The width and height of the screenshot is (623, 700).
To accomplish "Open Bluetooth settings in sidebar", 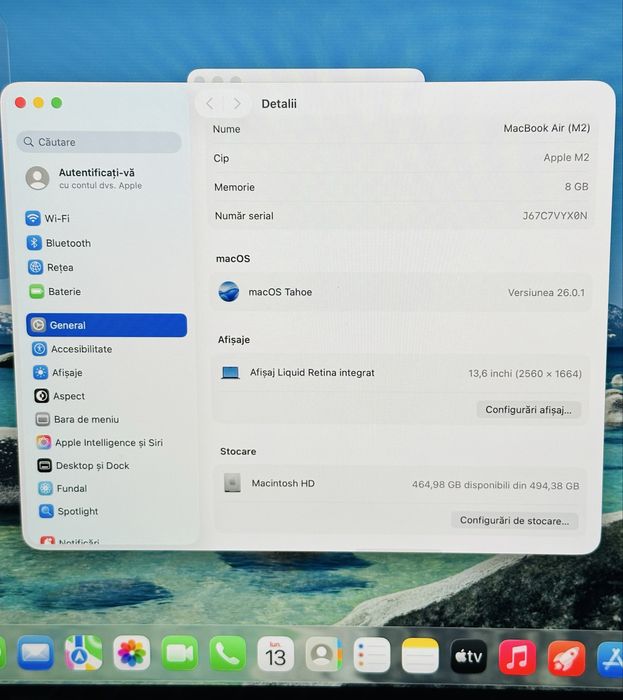I will (59, 243).
